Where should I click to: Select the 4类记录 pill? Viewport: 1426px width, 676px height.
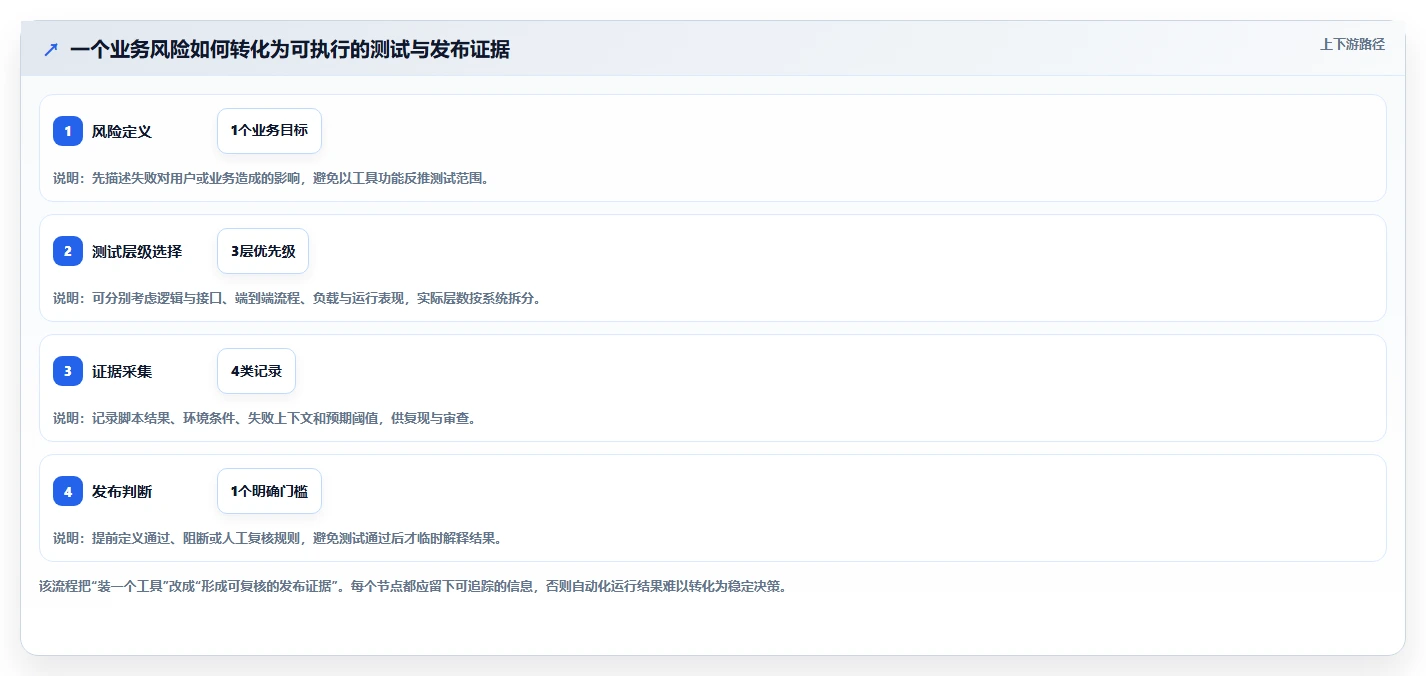coord(256,371)
